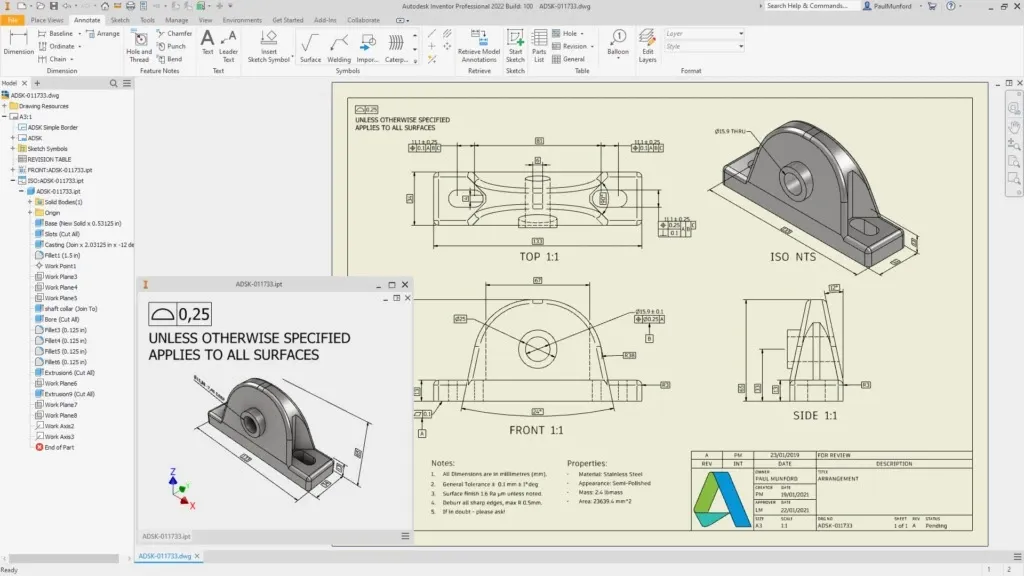Collapse the Origin folder in the model tree

click(x=30, y=212)
